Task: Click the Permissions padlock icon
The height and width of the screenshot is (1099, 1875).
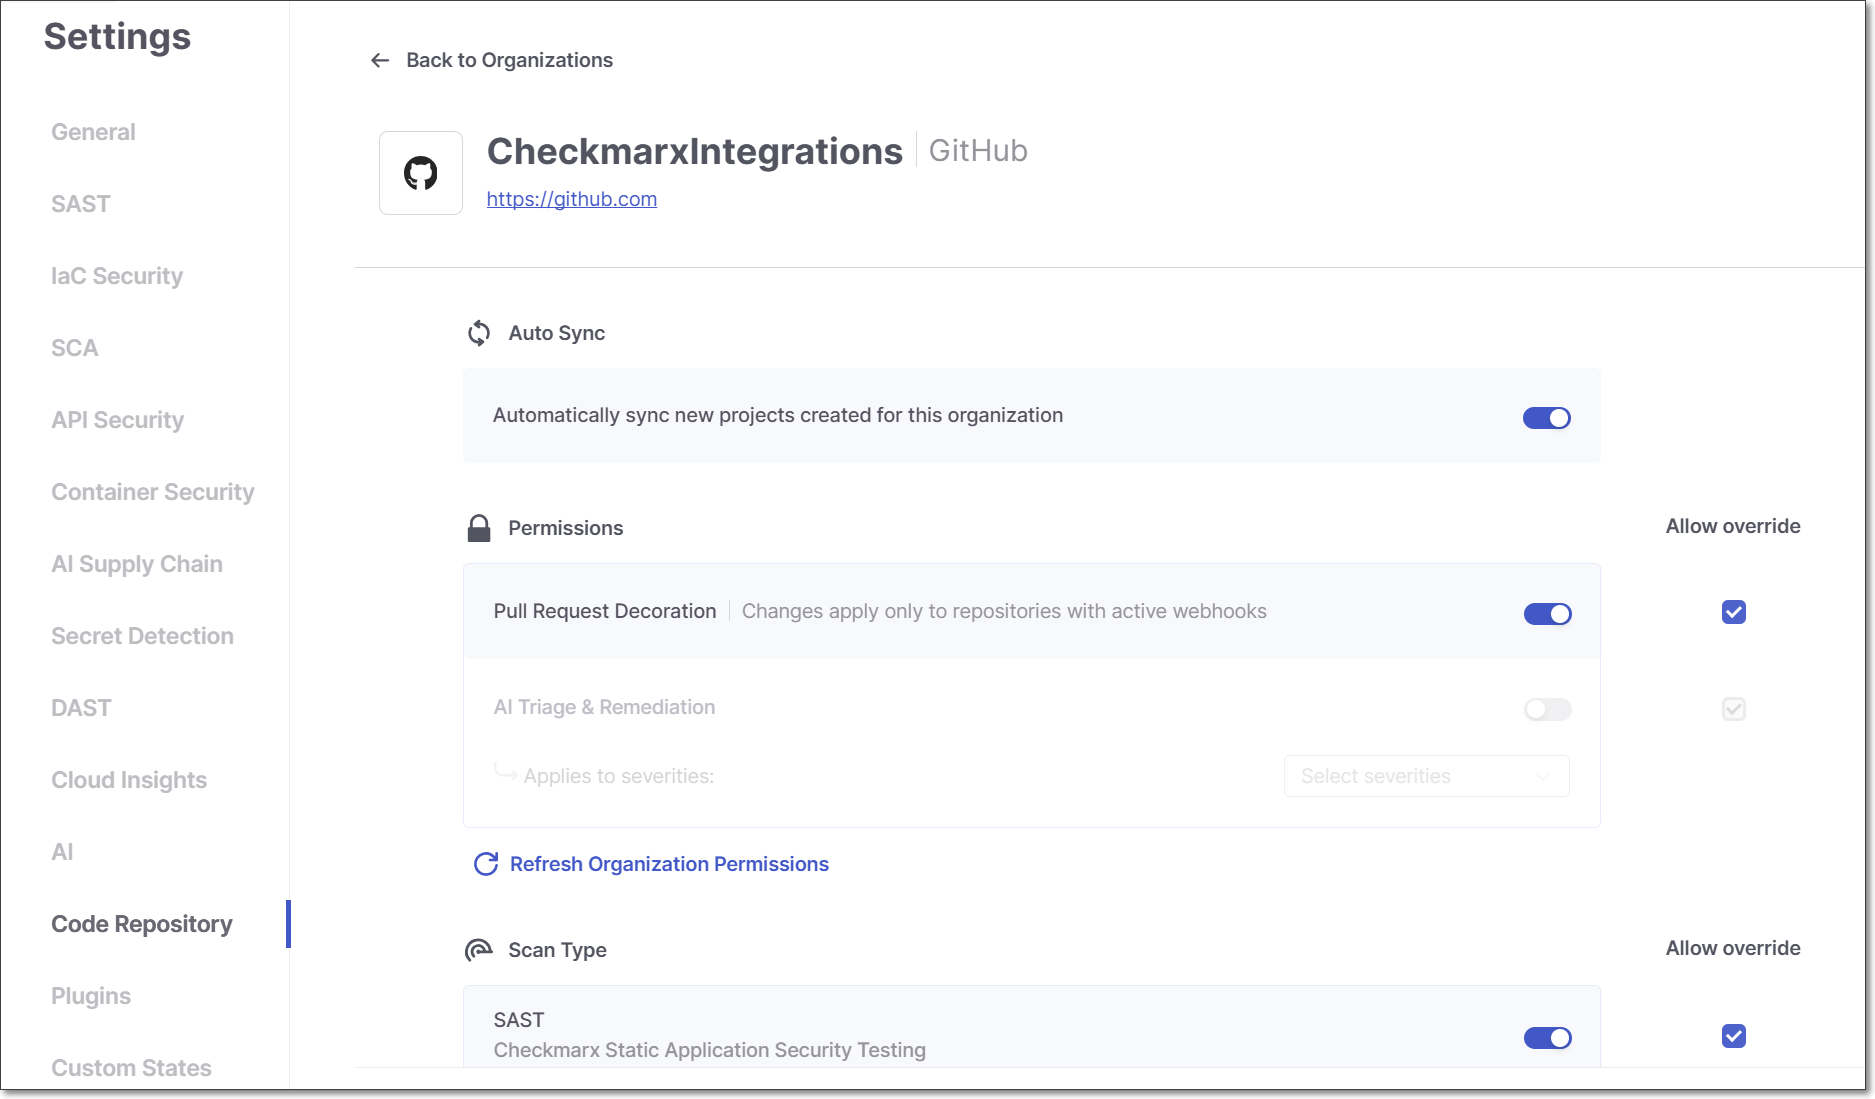Action: 479,528
